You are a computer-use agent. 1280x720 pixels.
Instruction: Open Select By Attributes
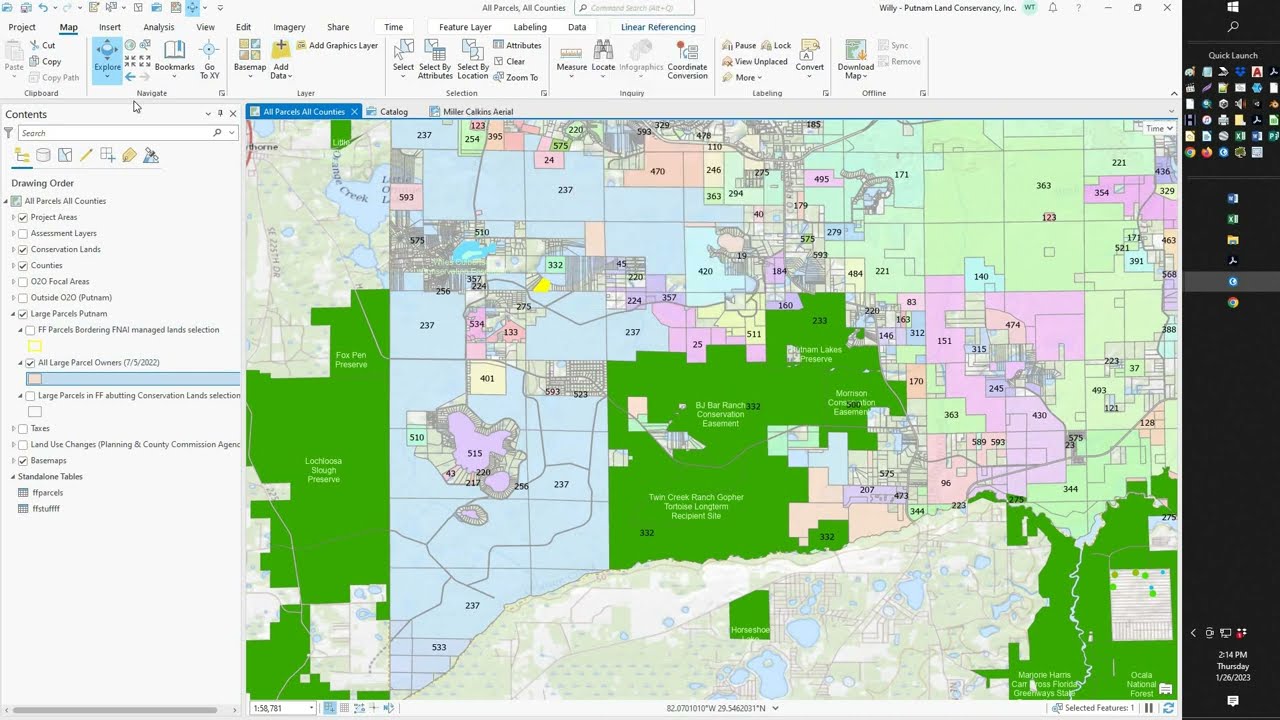click(435, 60)
